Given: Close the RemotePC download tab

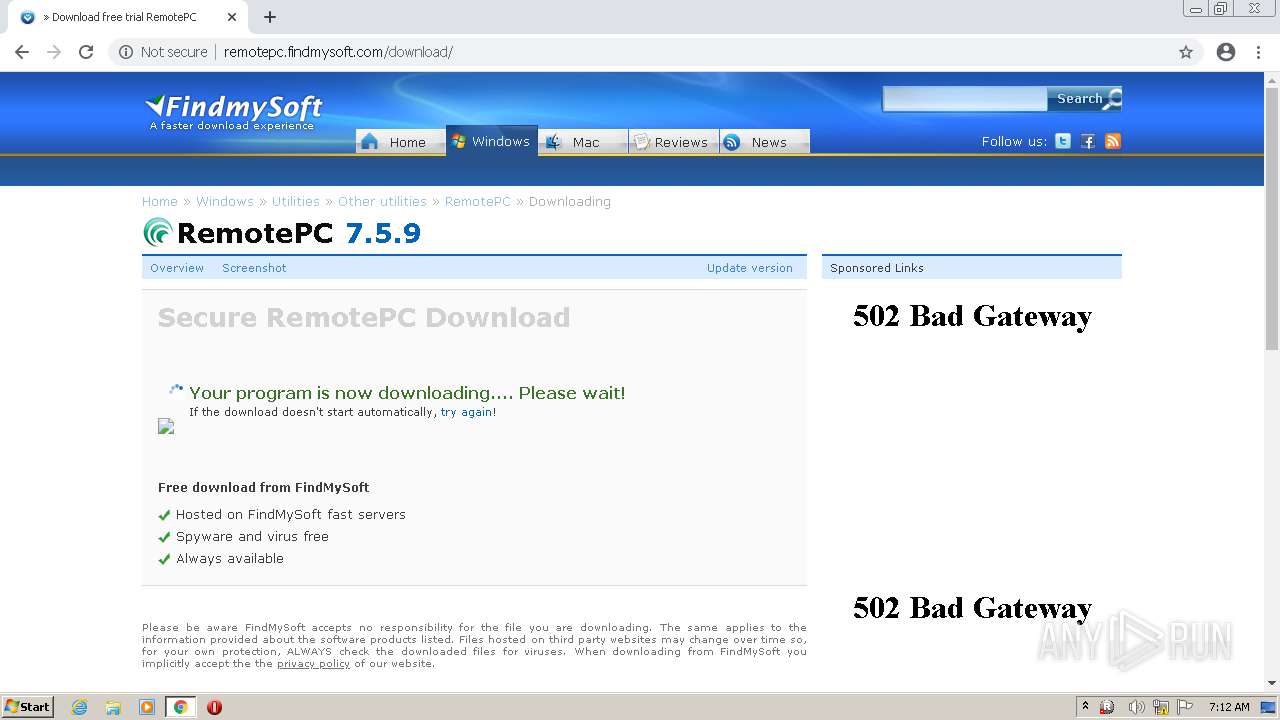Looking at the screenshot, I should pyautogui.click(x=232, y=17).
